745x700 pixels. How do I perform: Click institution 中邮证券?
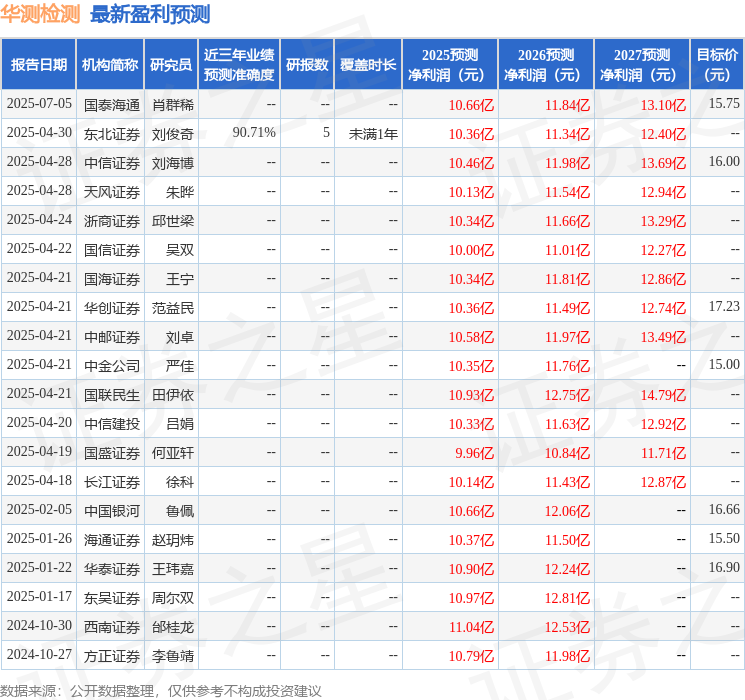point(112,337)
